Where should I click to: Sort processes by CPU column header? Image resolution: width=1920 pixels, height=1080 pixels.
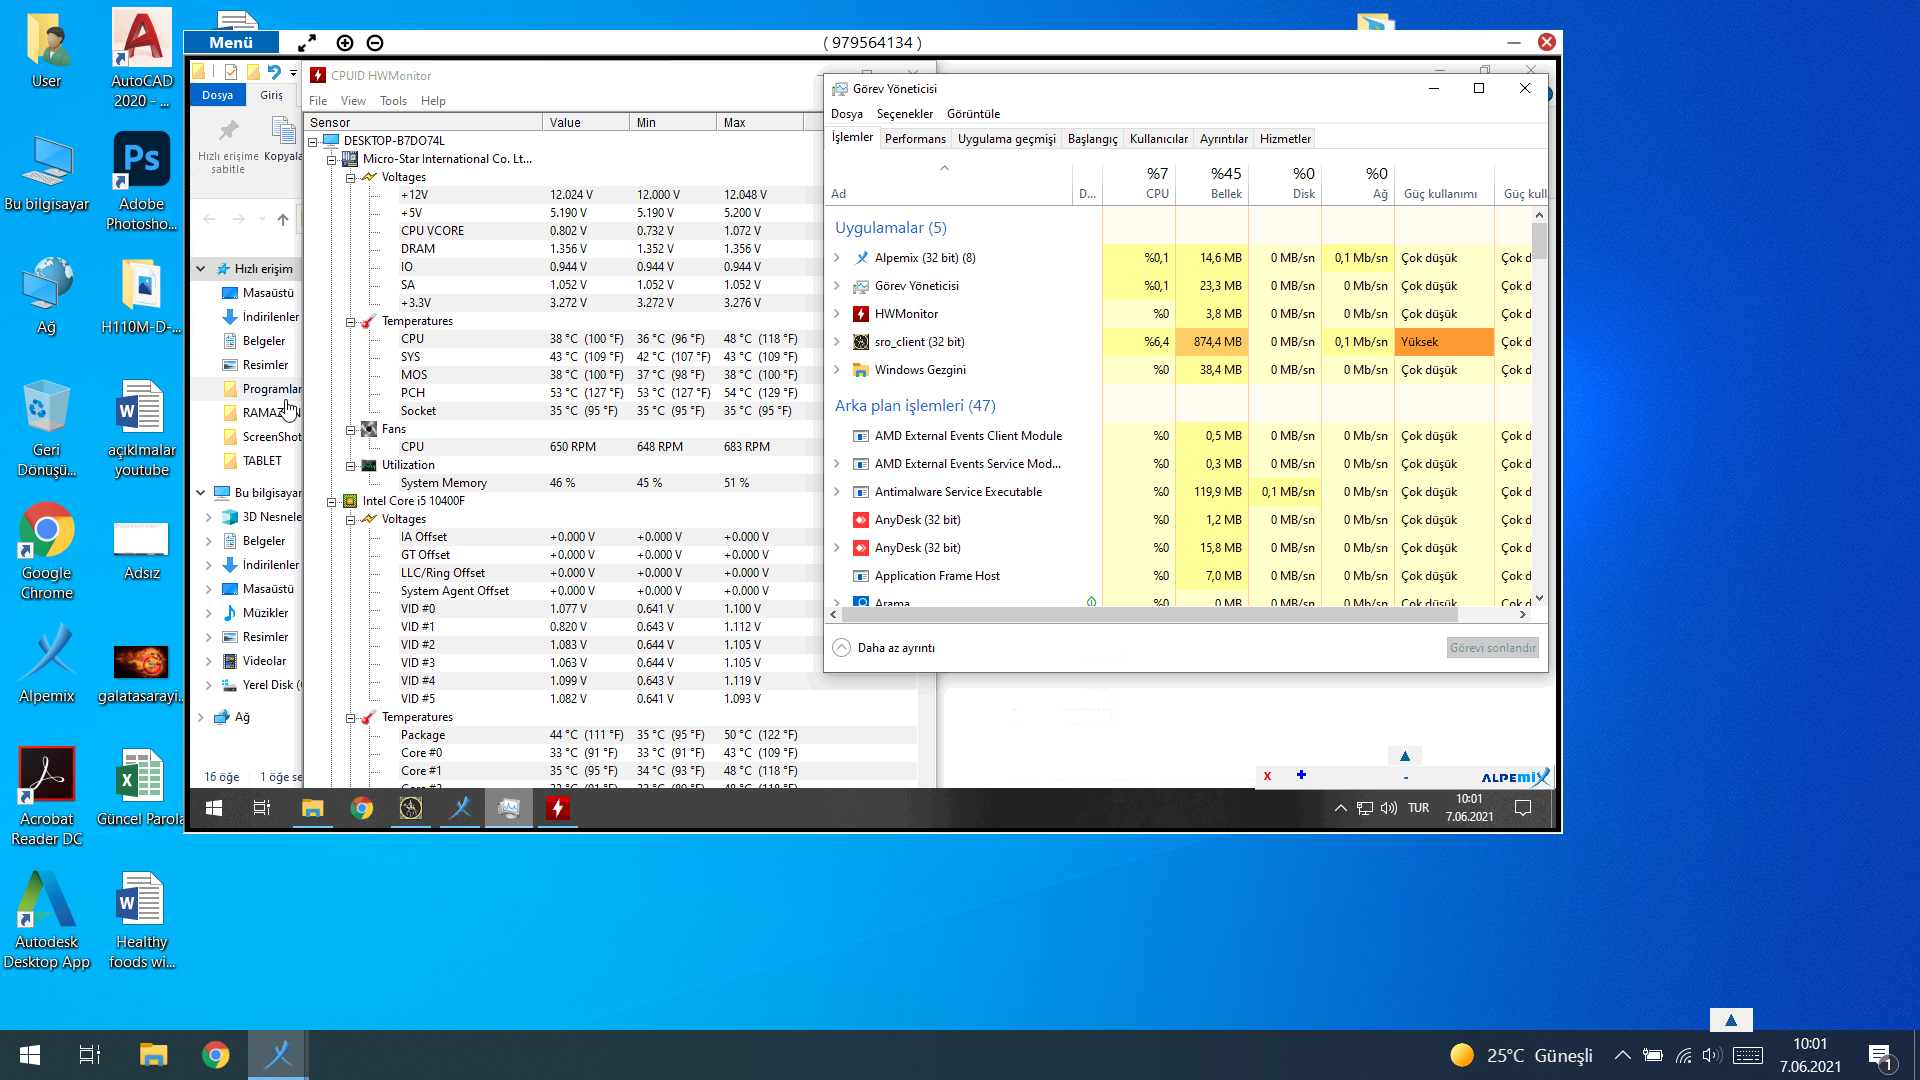(x=1139, y=183)
